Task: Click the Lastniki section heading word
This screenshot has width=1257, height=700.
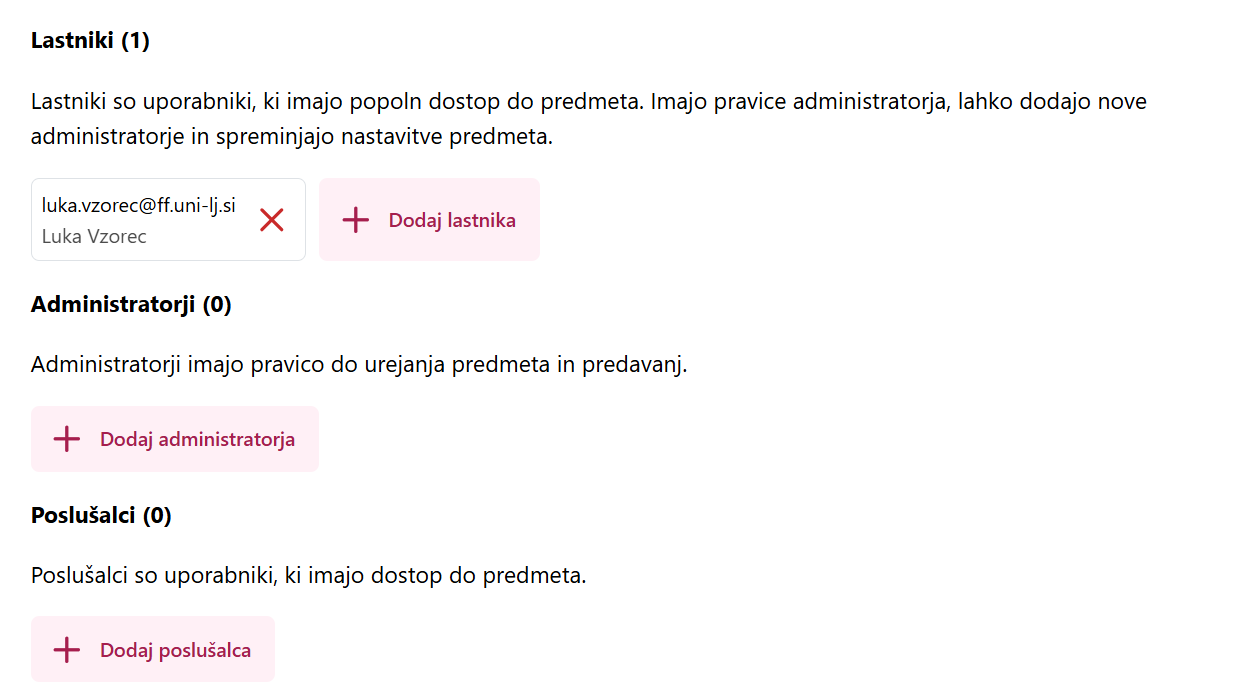Action: [73, 41]
